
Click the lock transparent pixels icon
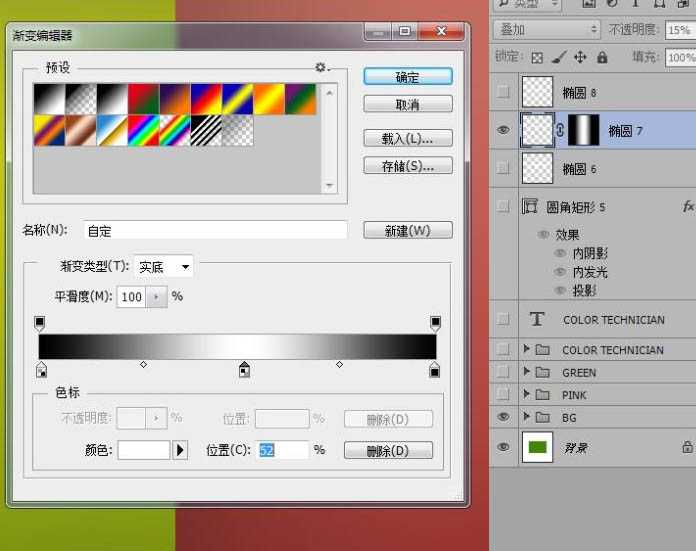537,58
